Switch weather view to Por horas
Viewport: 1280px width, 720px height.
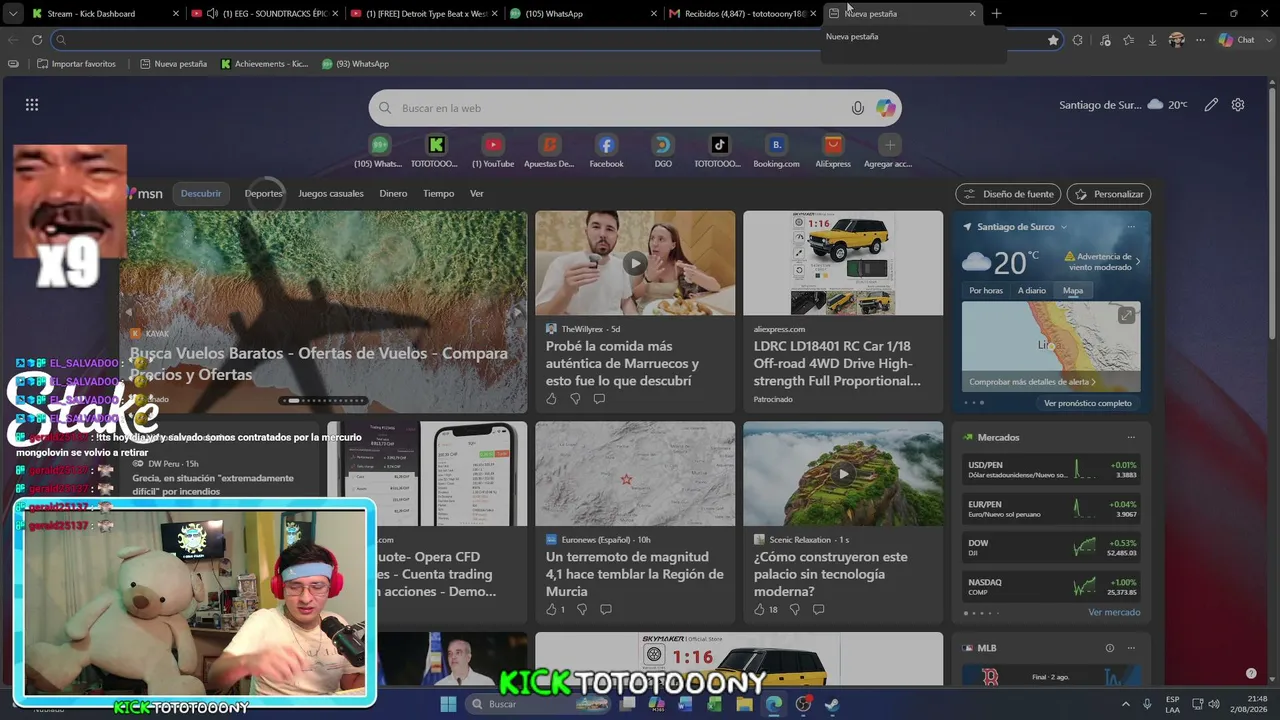pos(986,291)
